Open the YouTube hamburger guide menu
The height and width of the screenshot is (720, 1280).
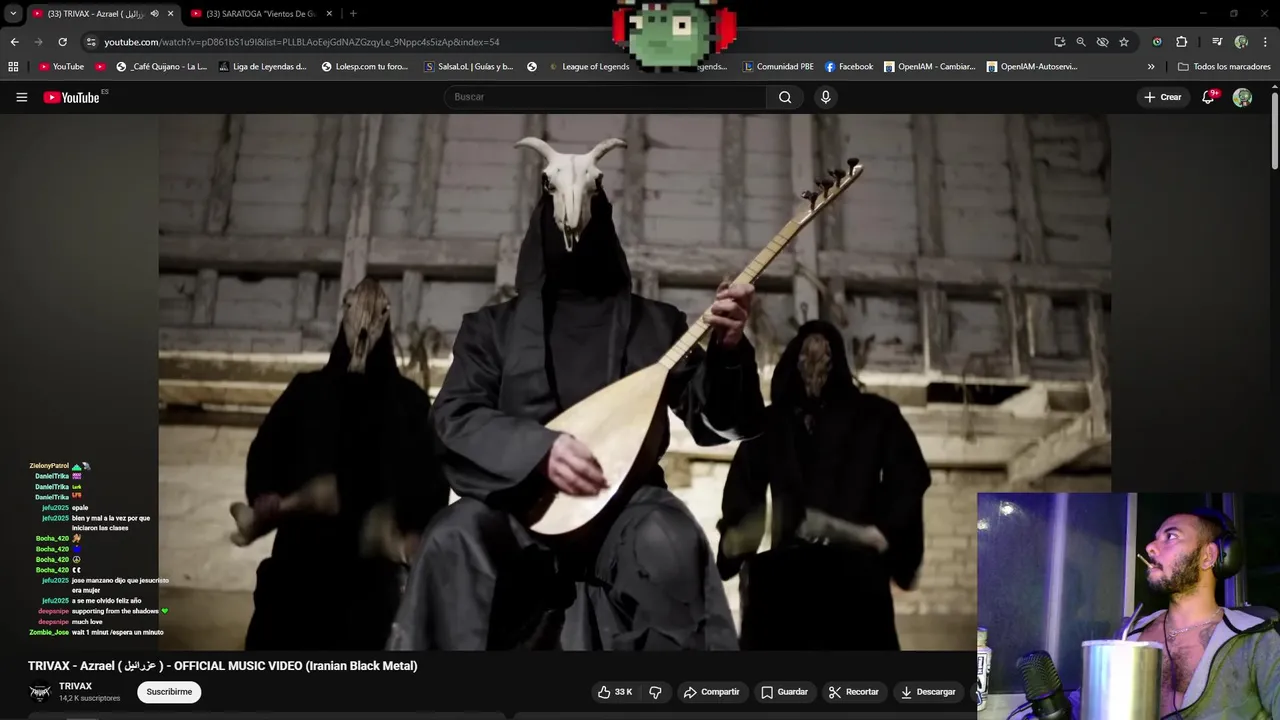(21, 97)
